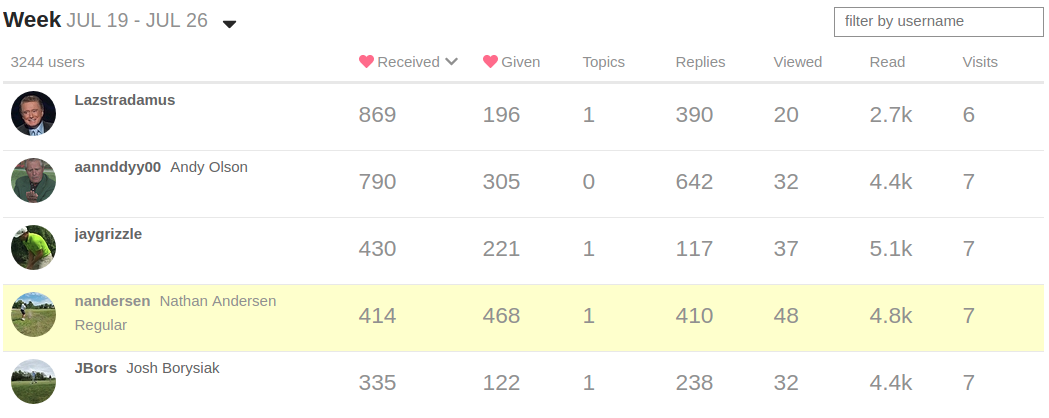1049x418 pixels.
Task: Sort table by Topics column
Action: click(x=603, y=62)
